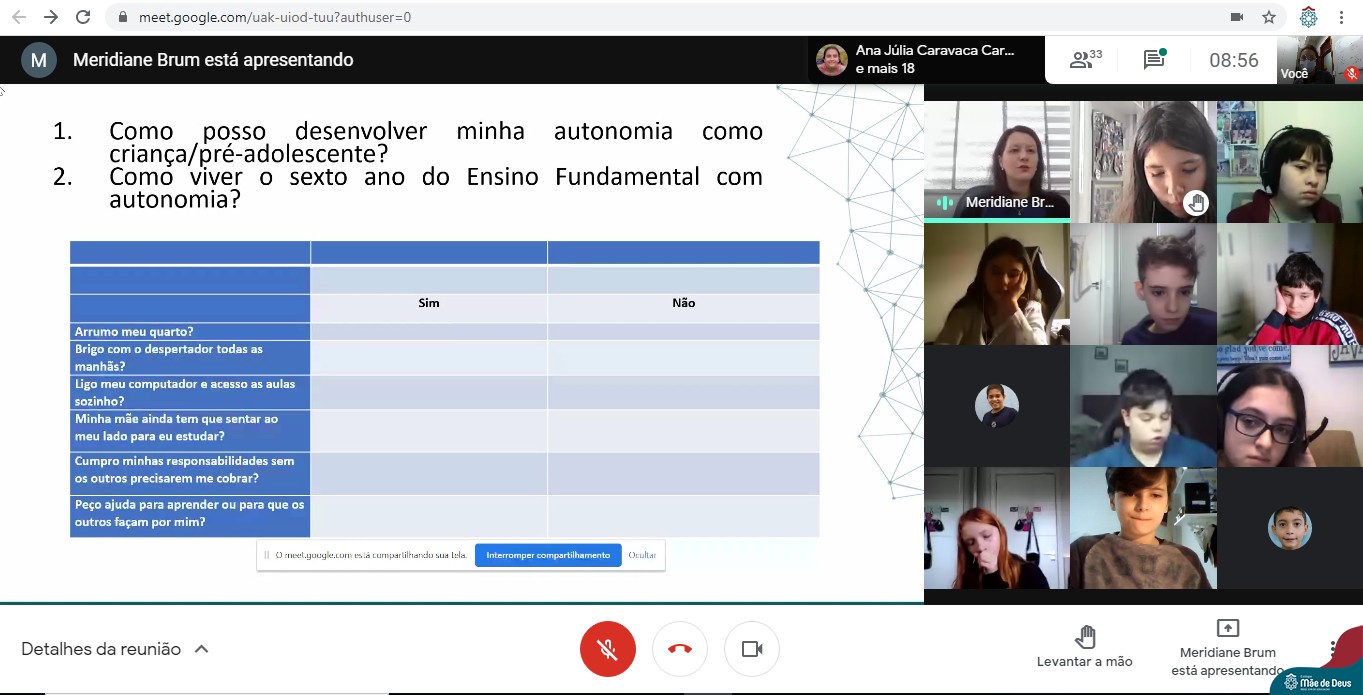
Task: Select Meridiane Brum's video tile
Action: pyautogui.click(x=996, y=161)
